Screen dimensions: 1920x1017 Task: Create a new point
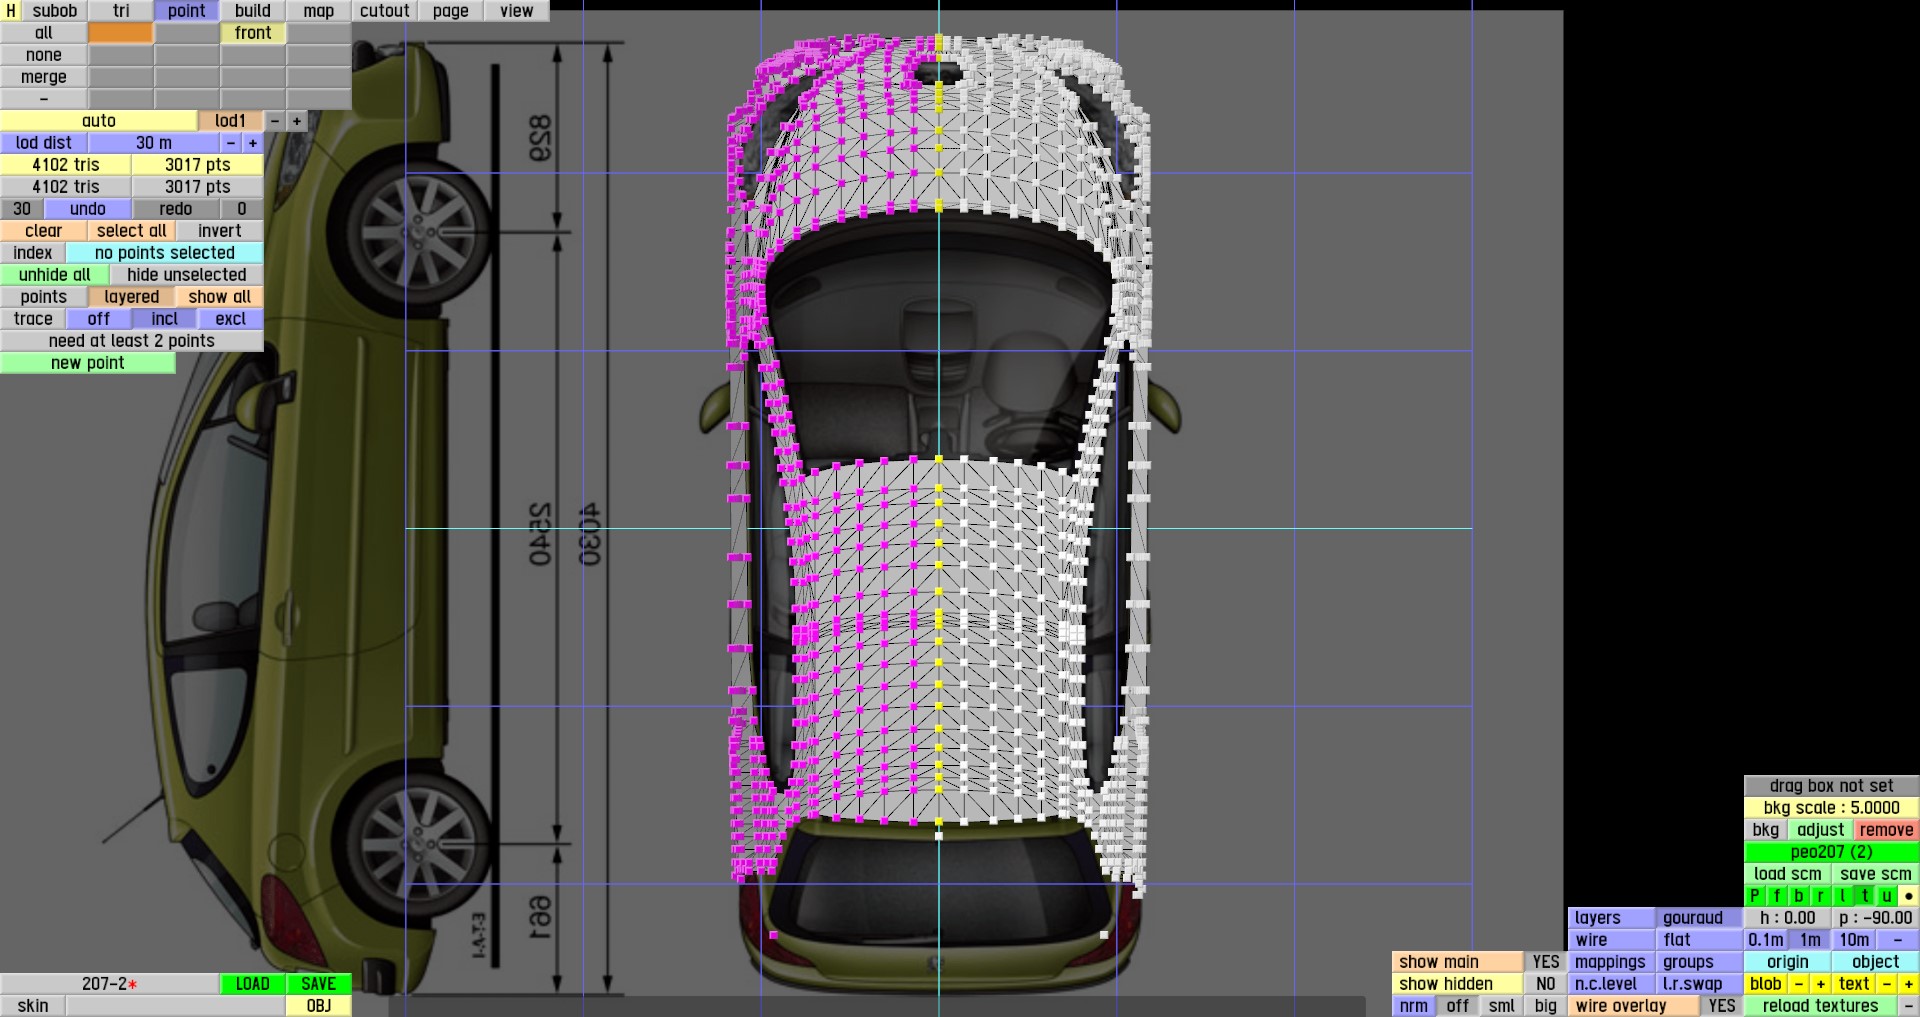(x=88, y=363)
